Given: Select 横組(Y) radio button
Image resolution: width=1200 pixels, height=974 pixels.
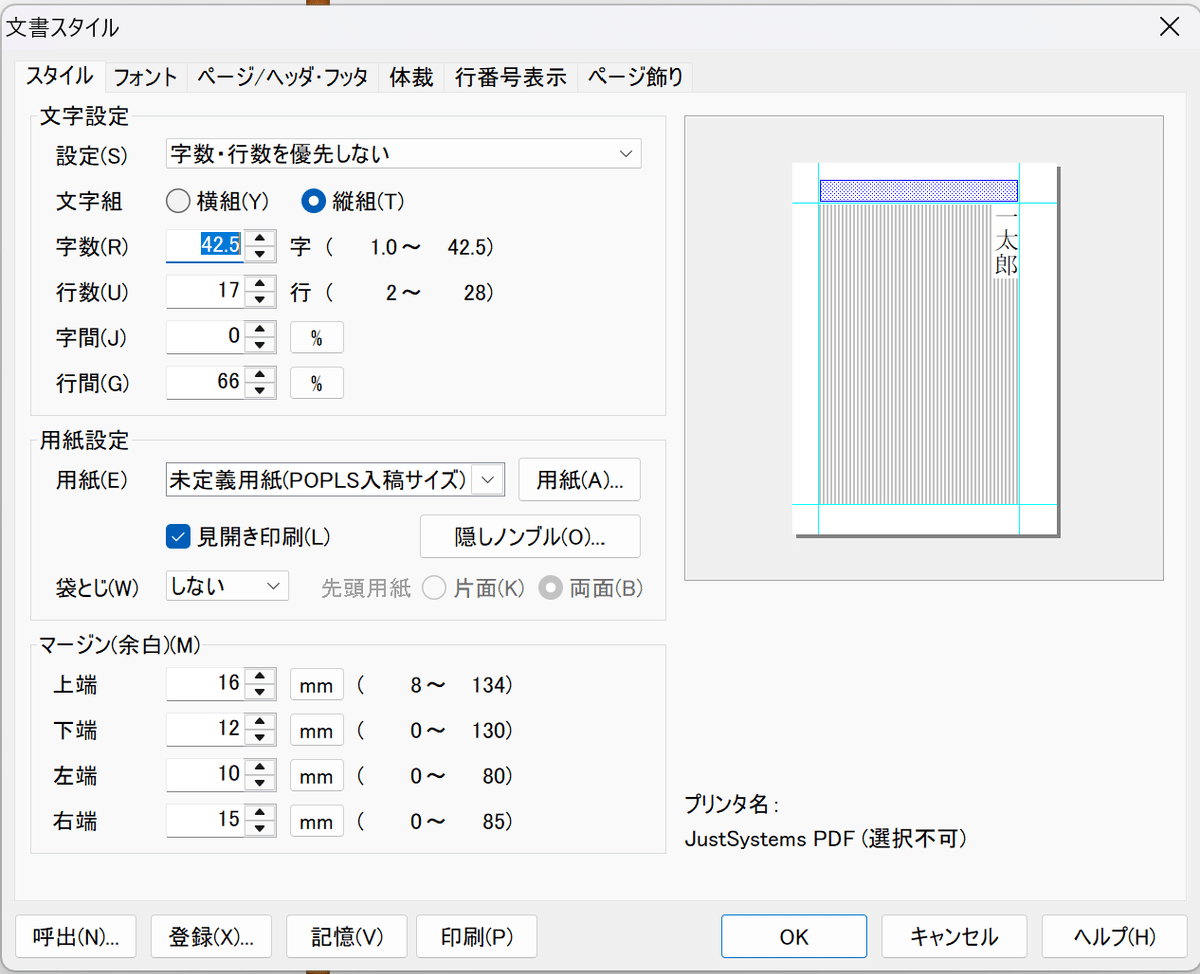Looking at the screenshot, I should click(x=217, y=201).
